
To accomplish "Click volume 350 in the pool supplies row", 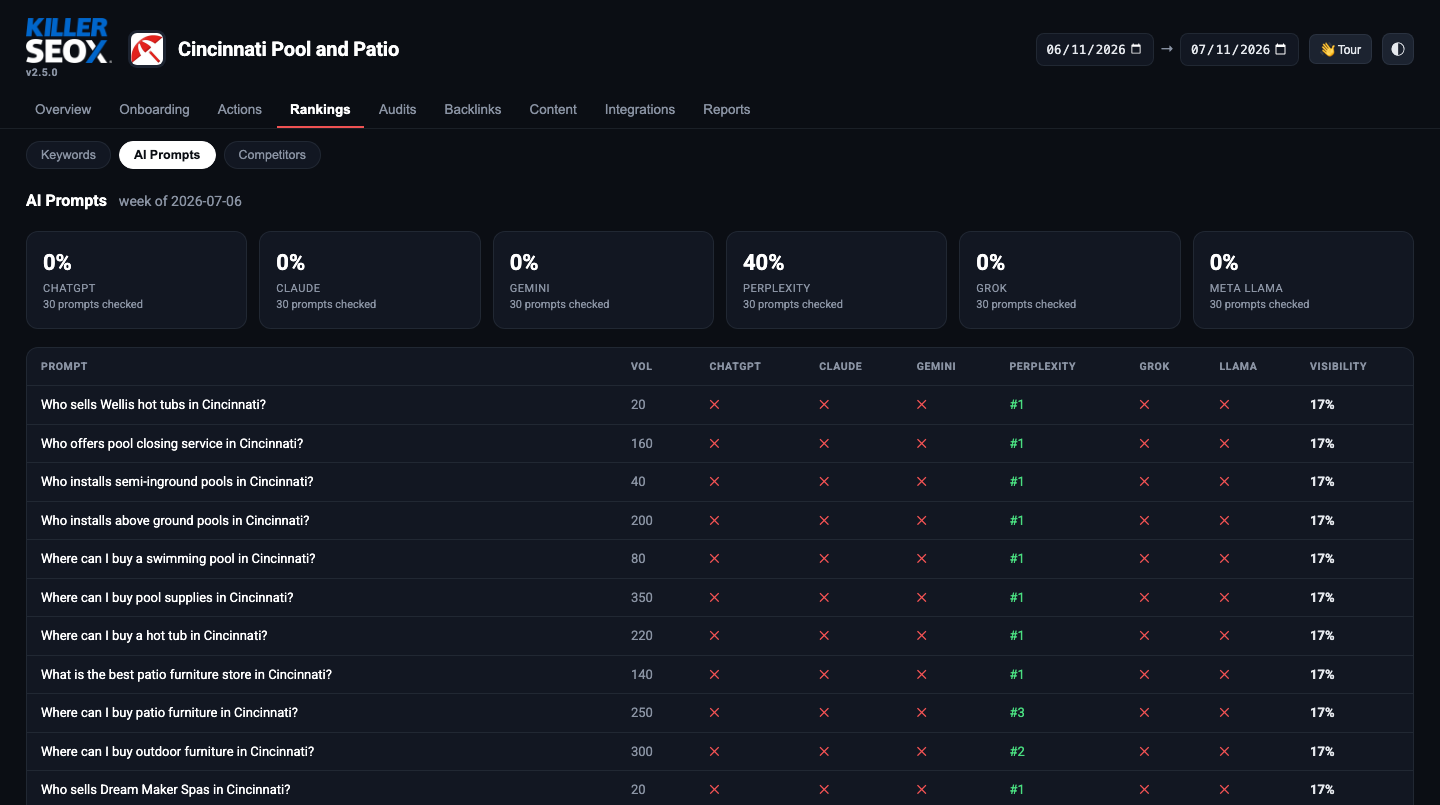I will tap(642, 597).
